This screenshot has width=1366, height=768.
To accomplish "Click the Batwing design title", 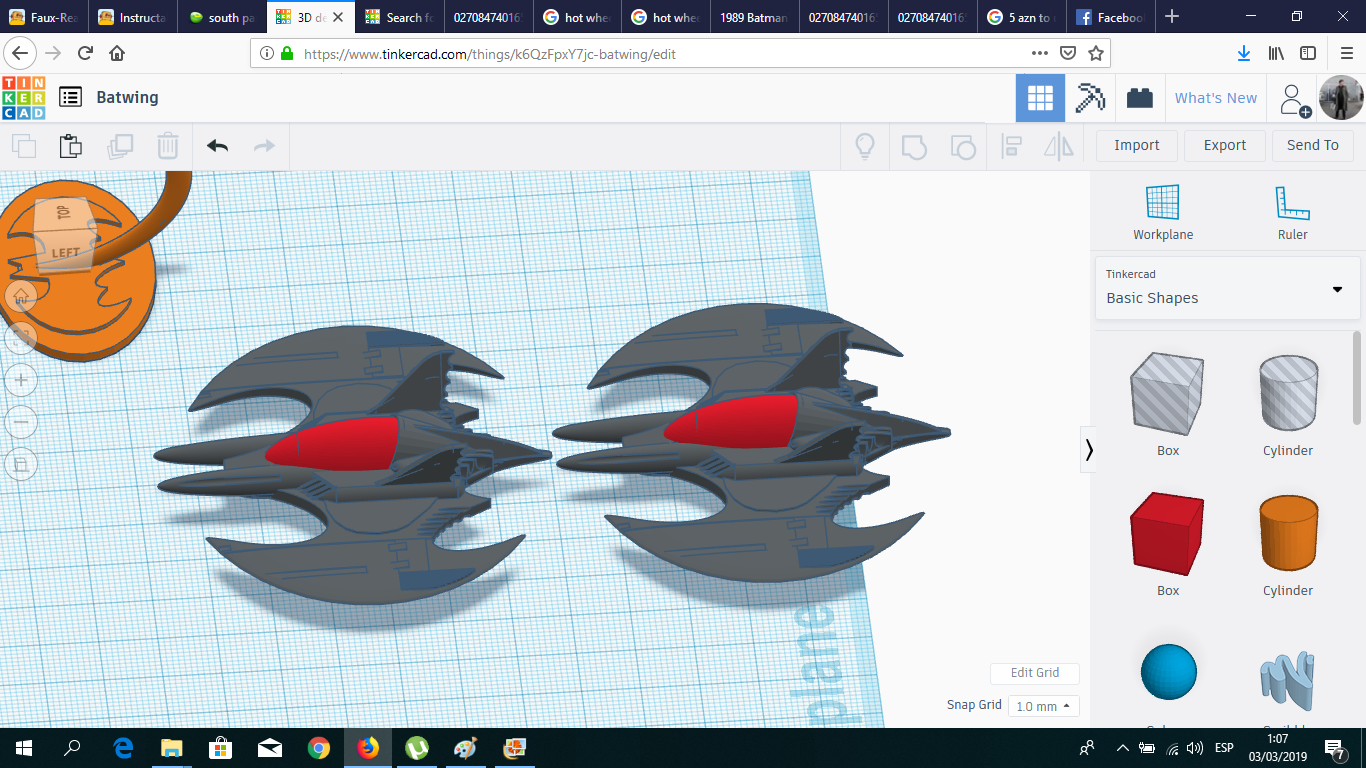I will coord(127,97).
